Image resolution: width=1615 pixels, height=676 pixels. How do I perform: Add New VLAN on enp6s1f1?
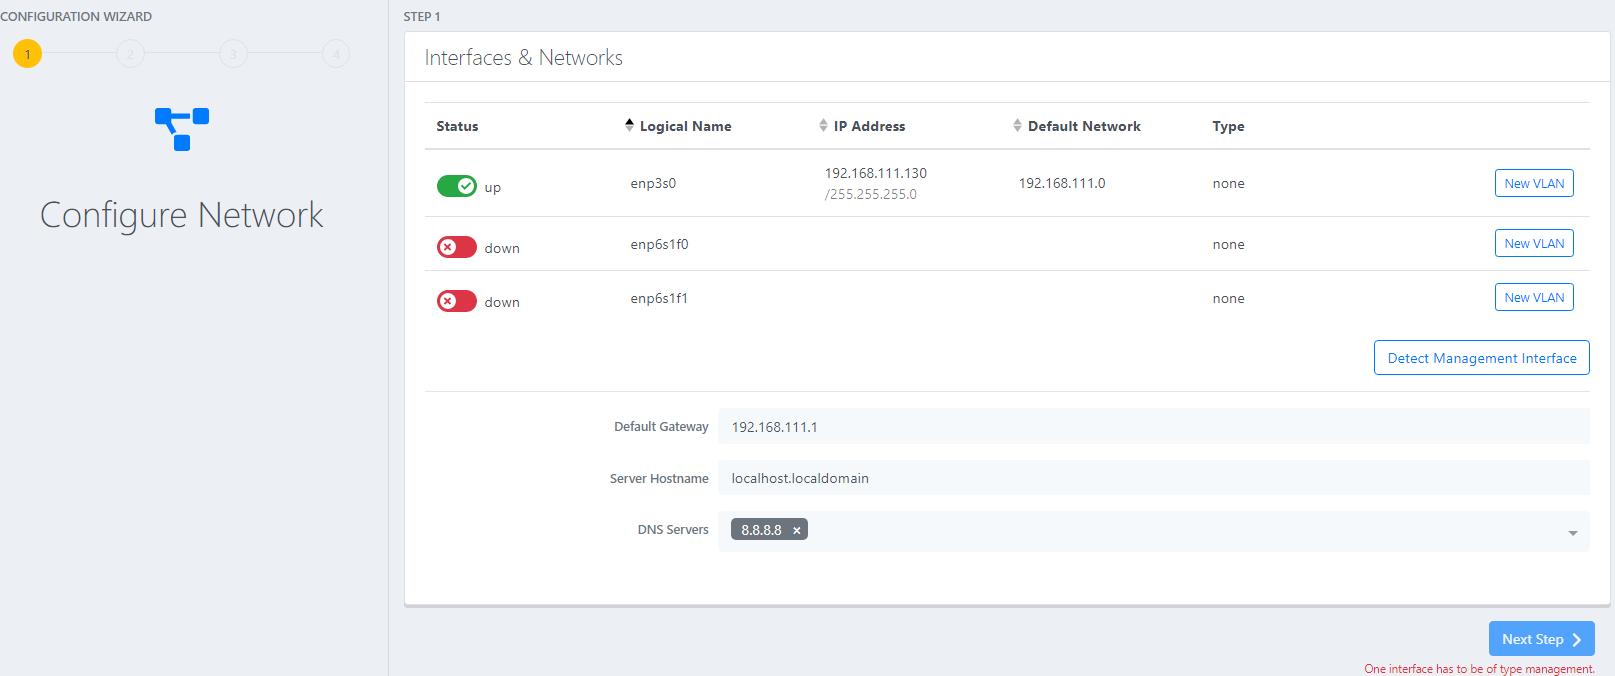[1533, 297]
